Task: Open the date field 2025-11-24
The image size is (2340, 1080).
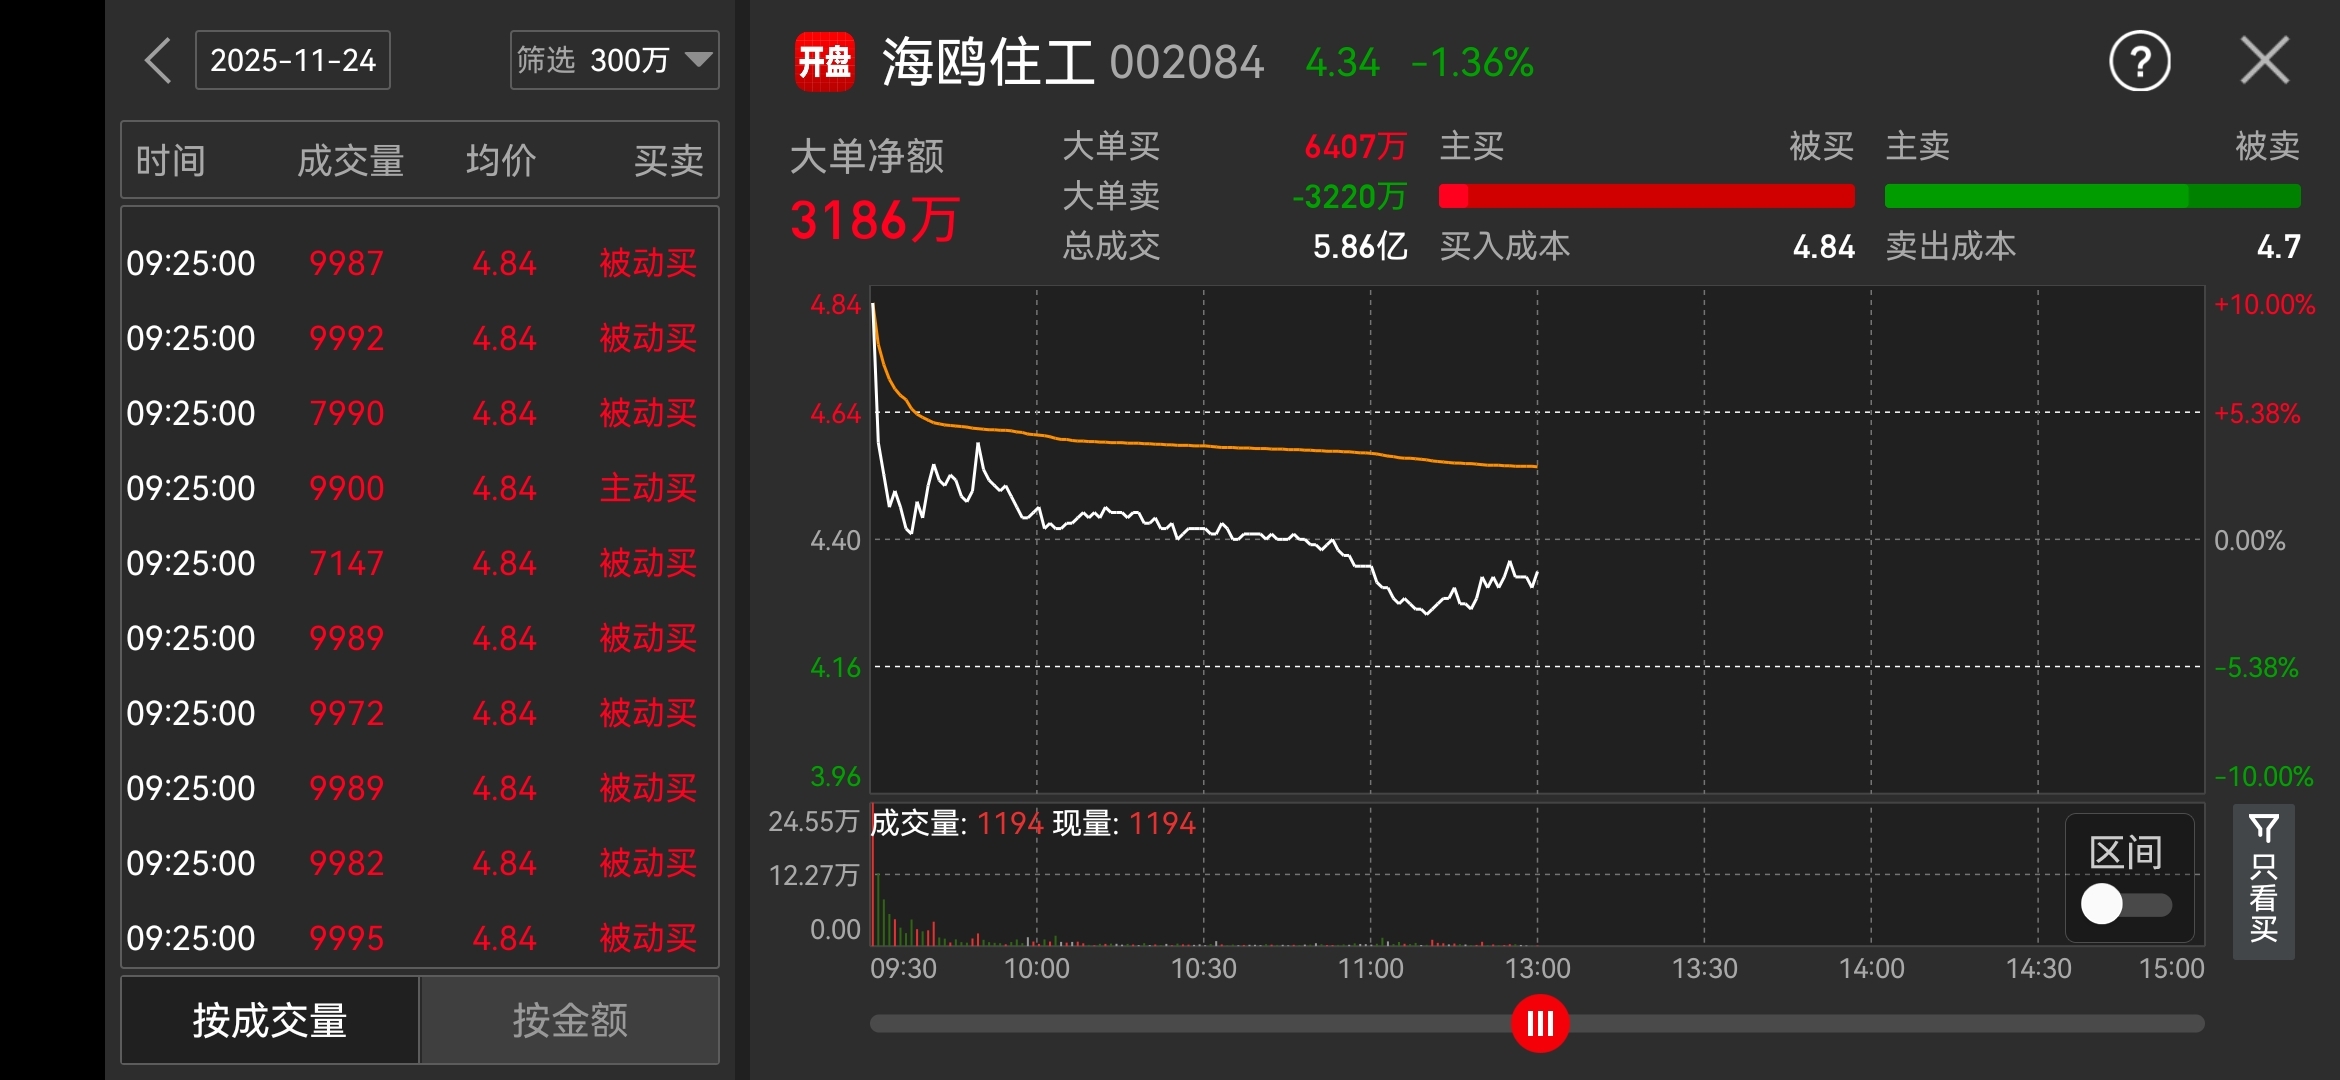Action: (292, 61)
